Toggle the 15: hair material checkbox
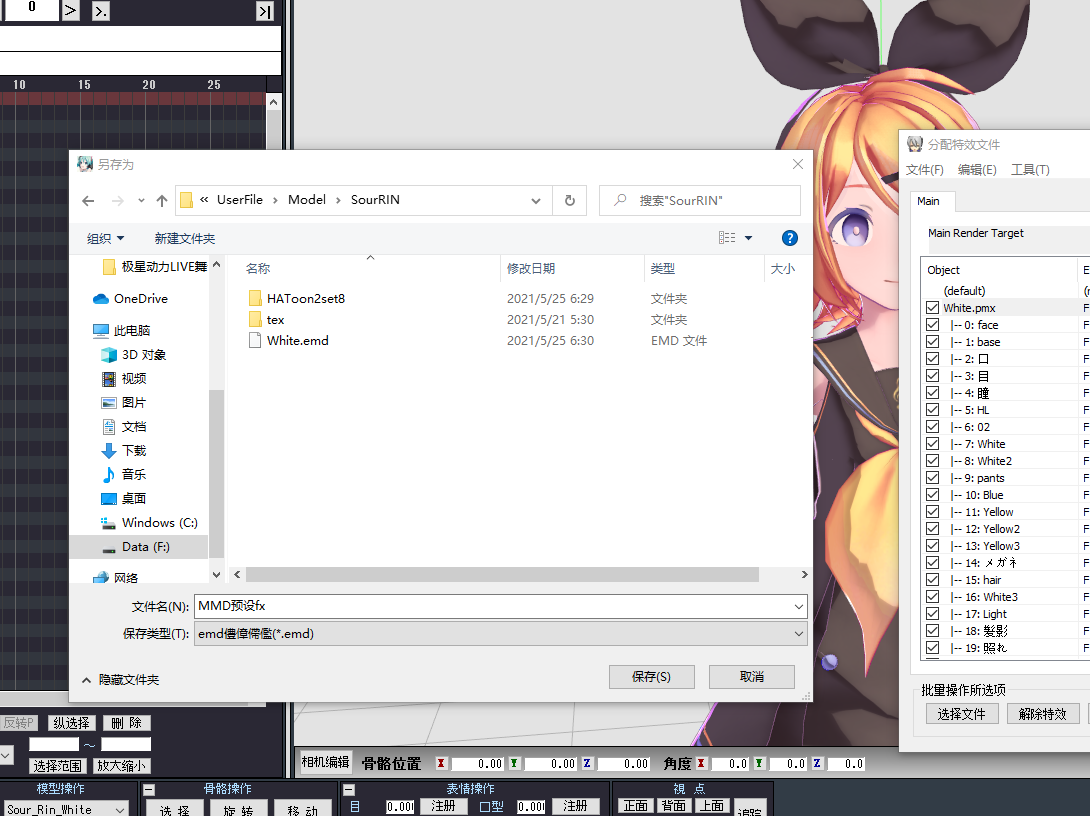The width and height of the screenshot is (1090, 816). point(932,580)
